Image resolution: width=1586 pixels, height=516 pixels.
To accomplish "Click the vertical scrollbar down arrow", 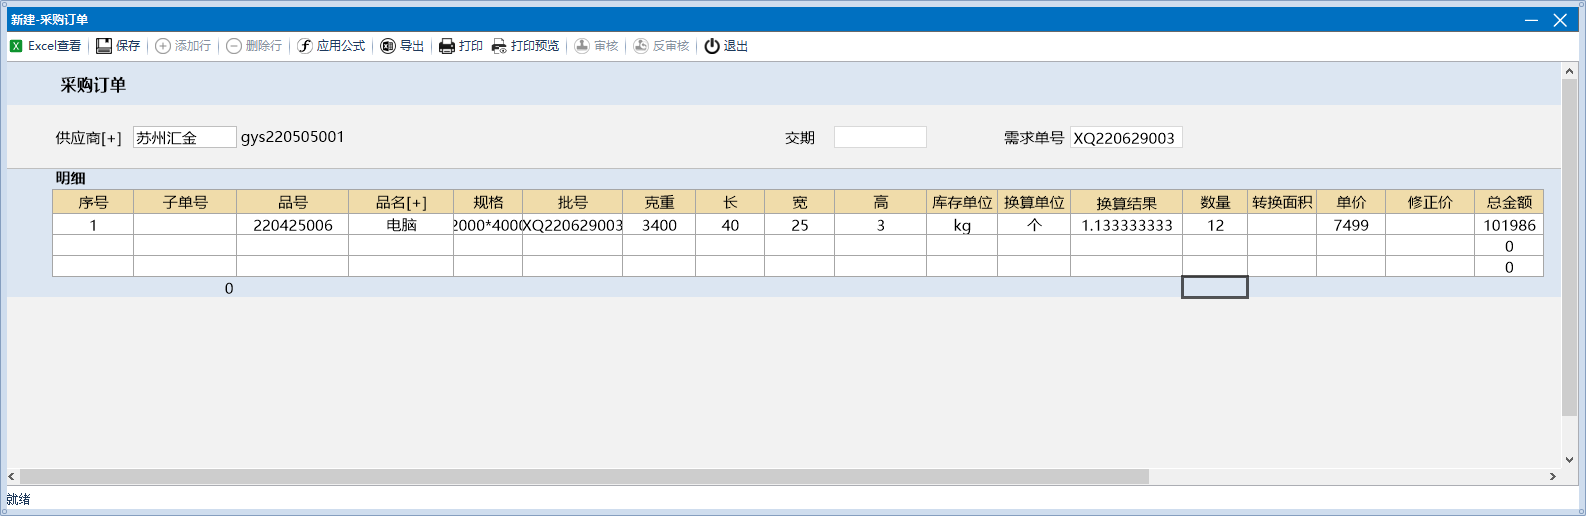I will point(1569,460).
